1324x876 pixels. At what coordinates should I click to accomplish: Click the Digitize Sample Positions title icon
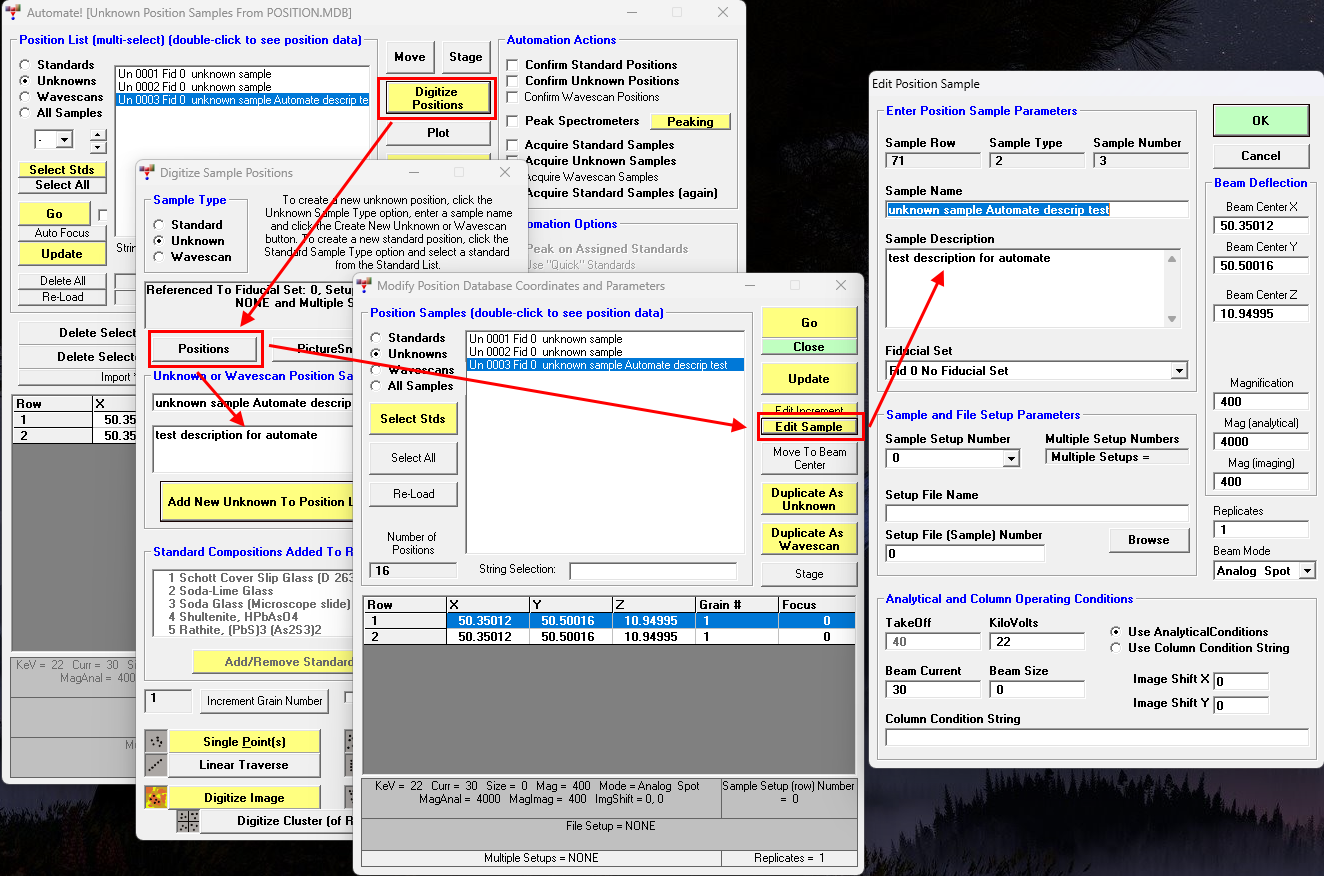pos(147,173)
